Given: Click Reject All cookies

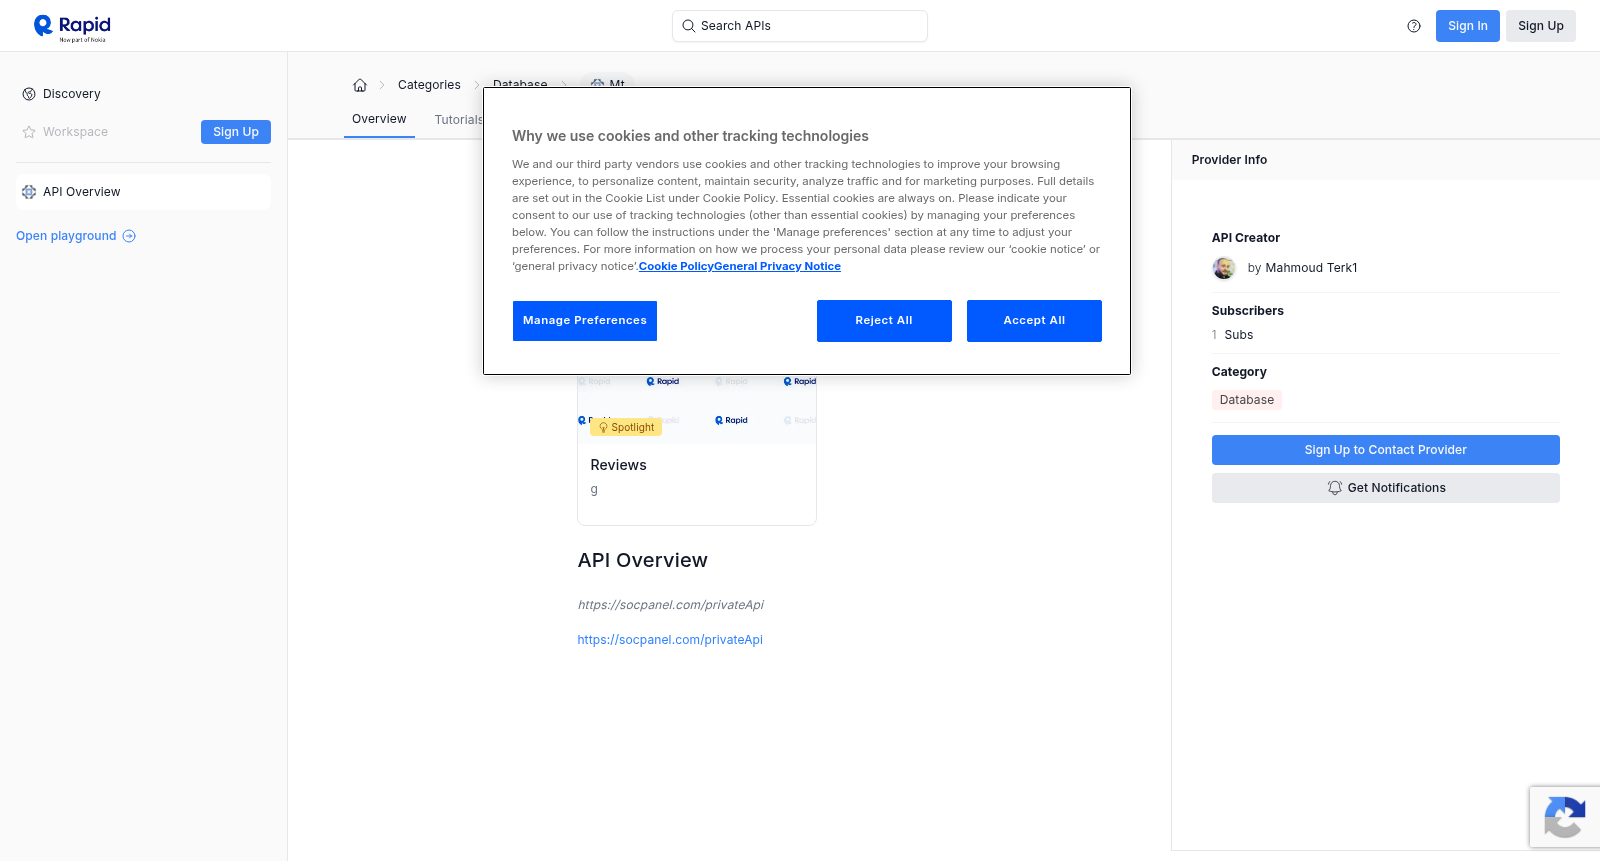Looking at the screenshot, I should pos(884,321).
